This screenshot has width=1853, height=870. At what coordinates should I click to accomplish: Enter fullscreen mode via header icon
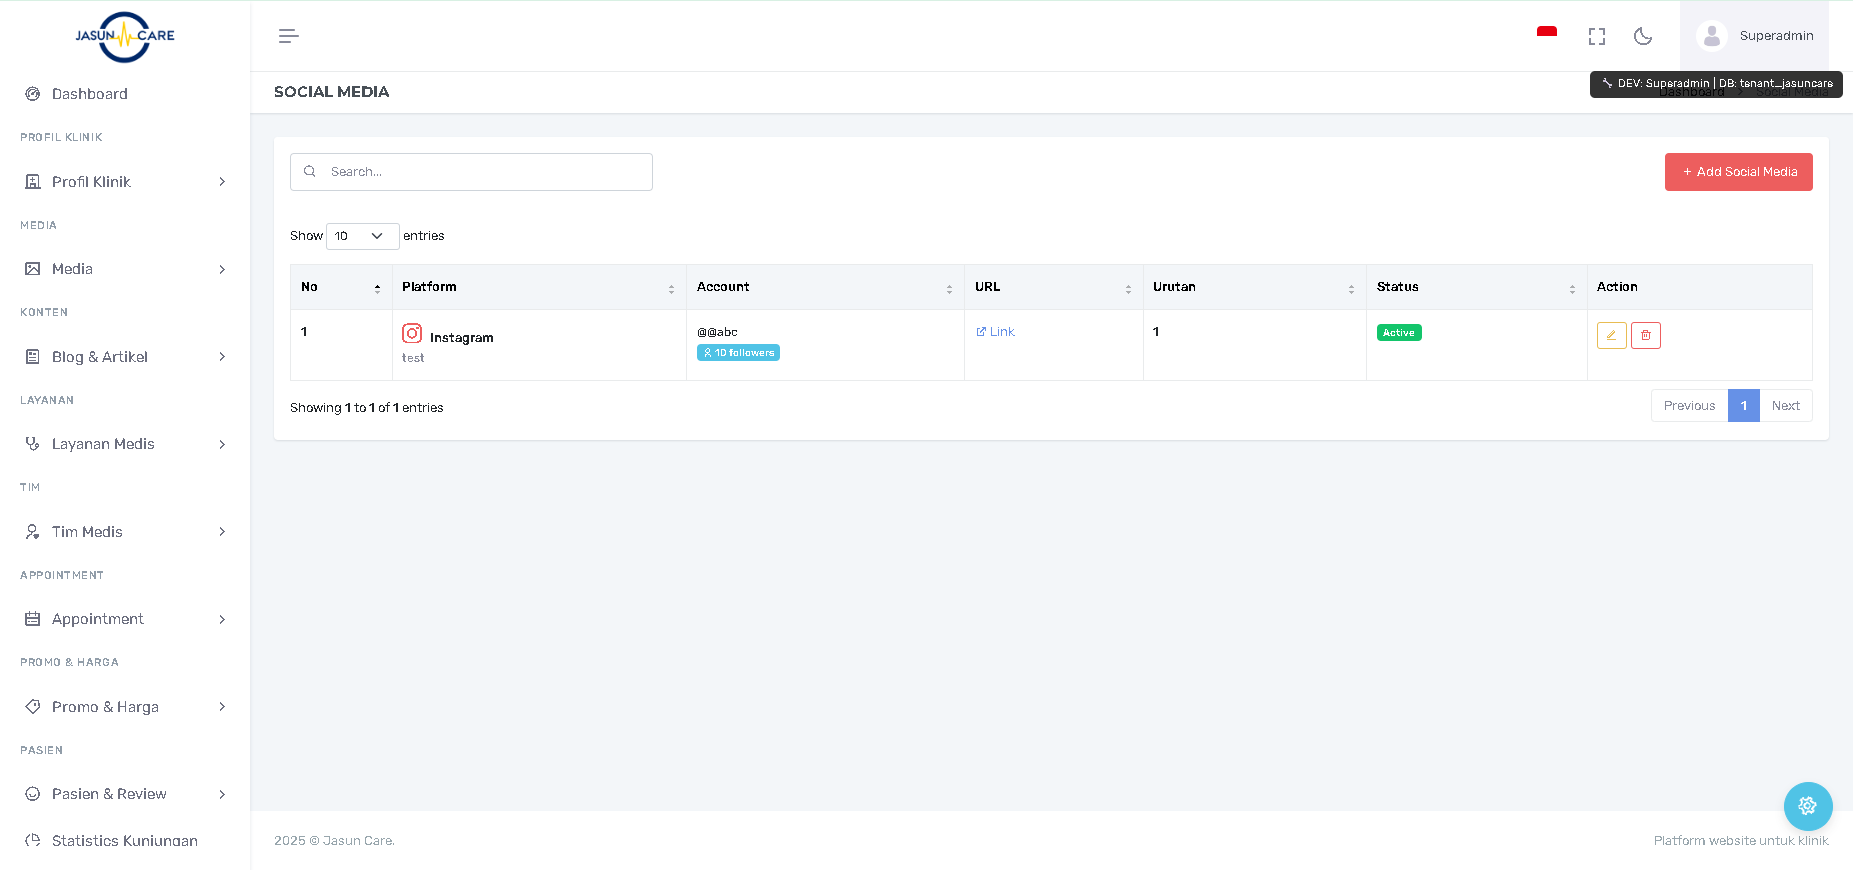click(x=1596, y=36)
